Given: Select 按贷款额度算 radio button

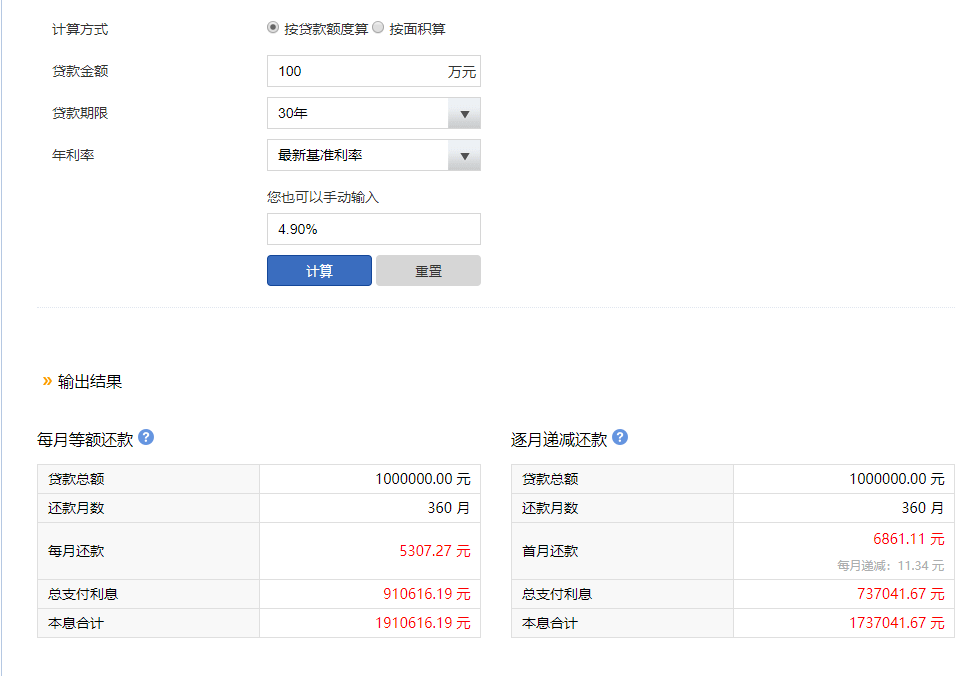Looking at the screenshot, I should coord(272,27).
